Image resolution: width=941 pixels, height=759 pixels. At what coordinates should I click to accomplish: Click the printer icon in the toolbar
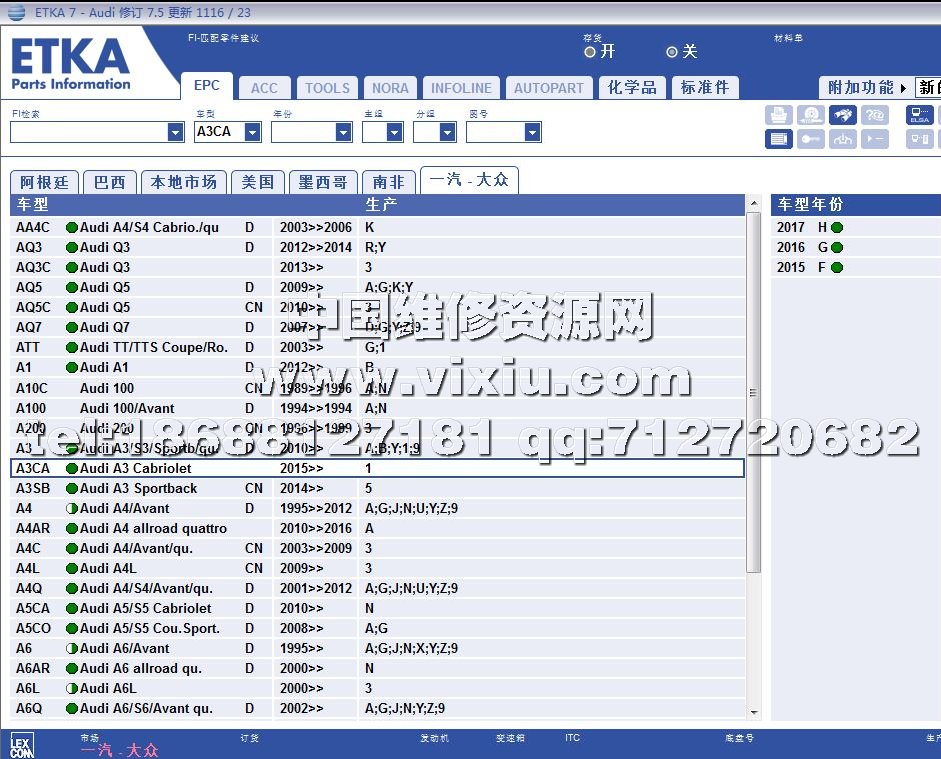(x=779, y=115)
